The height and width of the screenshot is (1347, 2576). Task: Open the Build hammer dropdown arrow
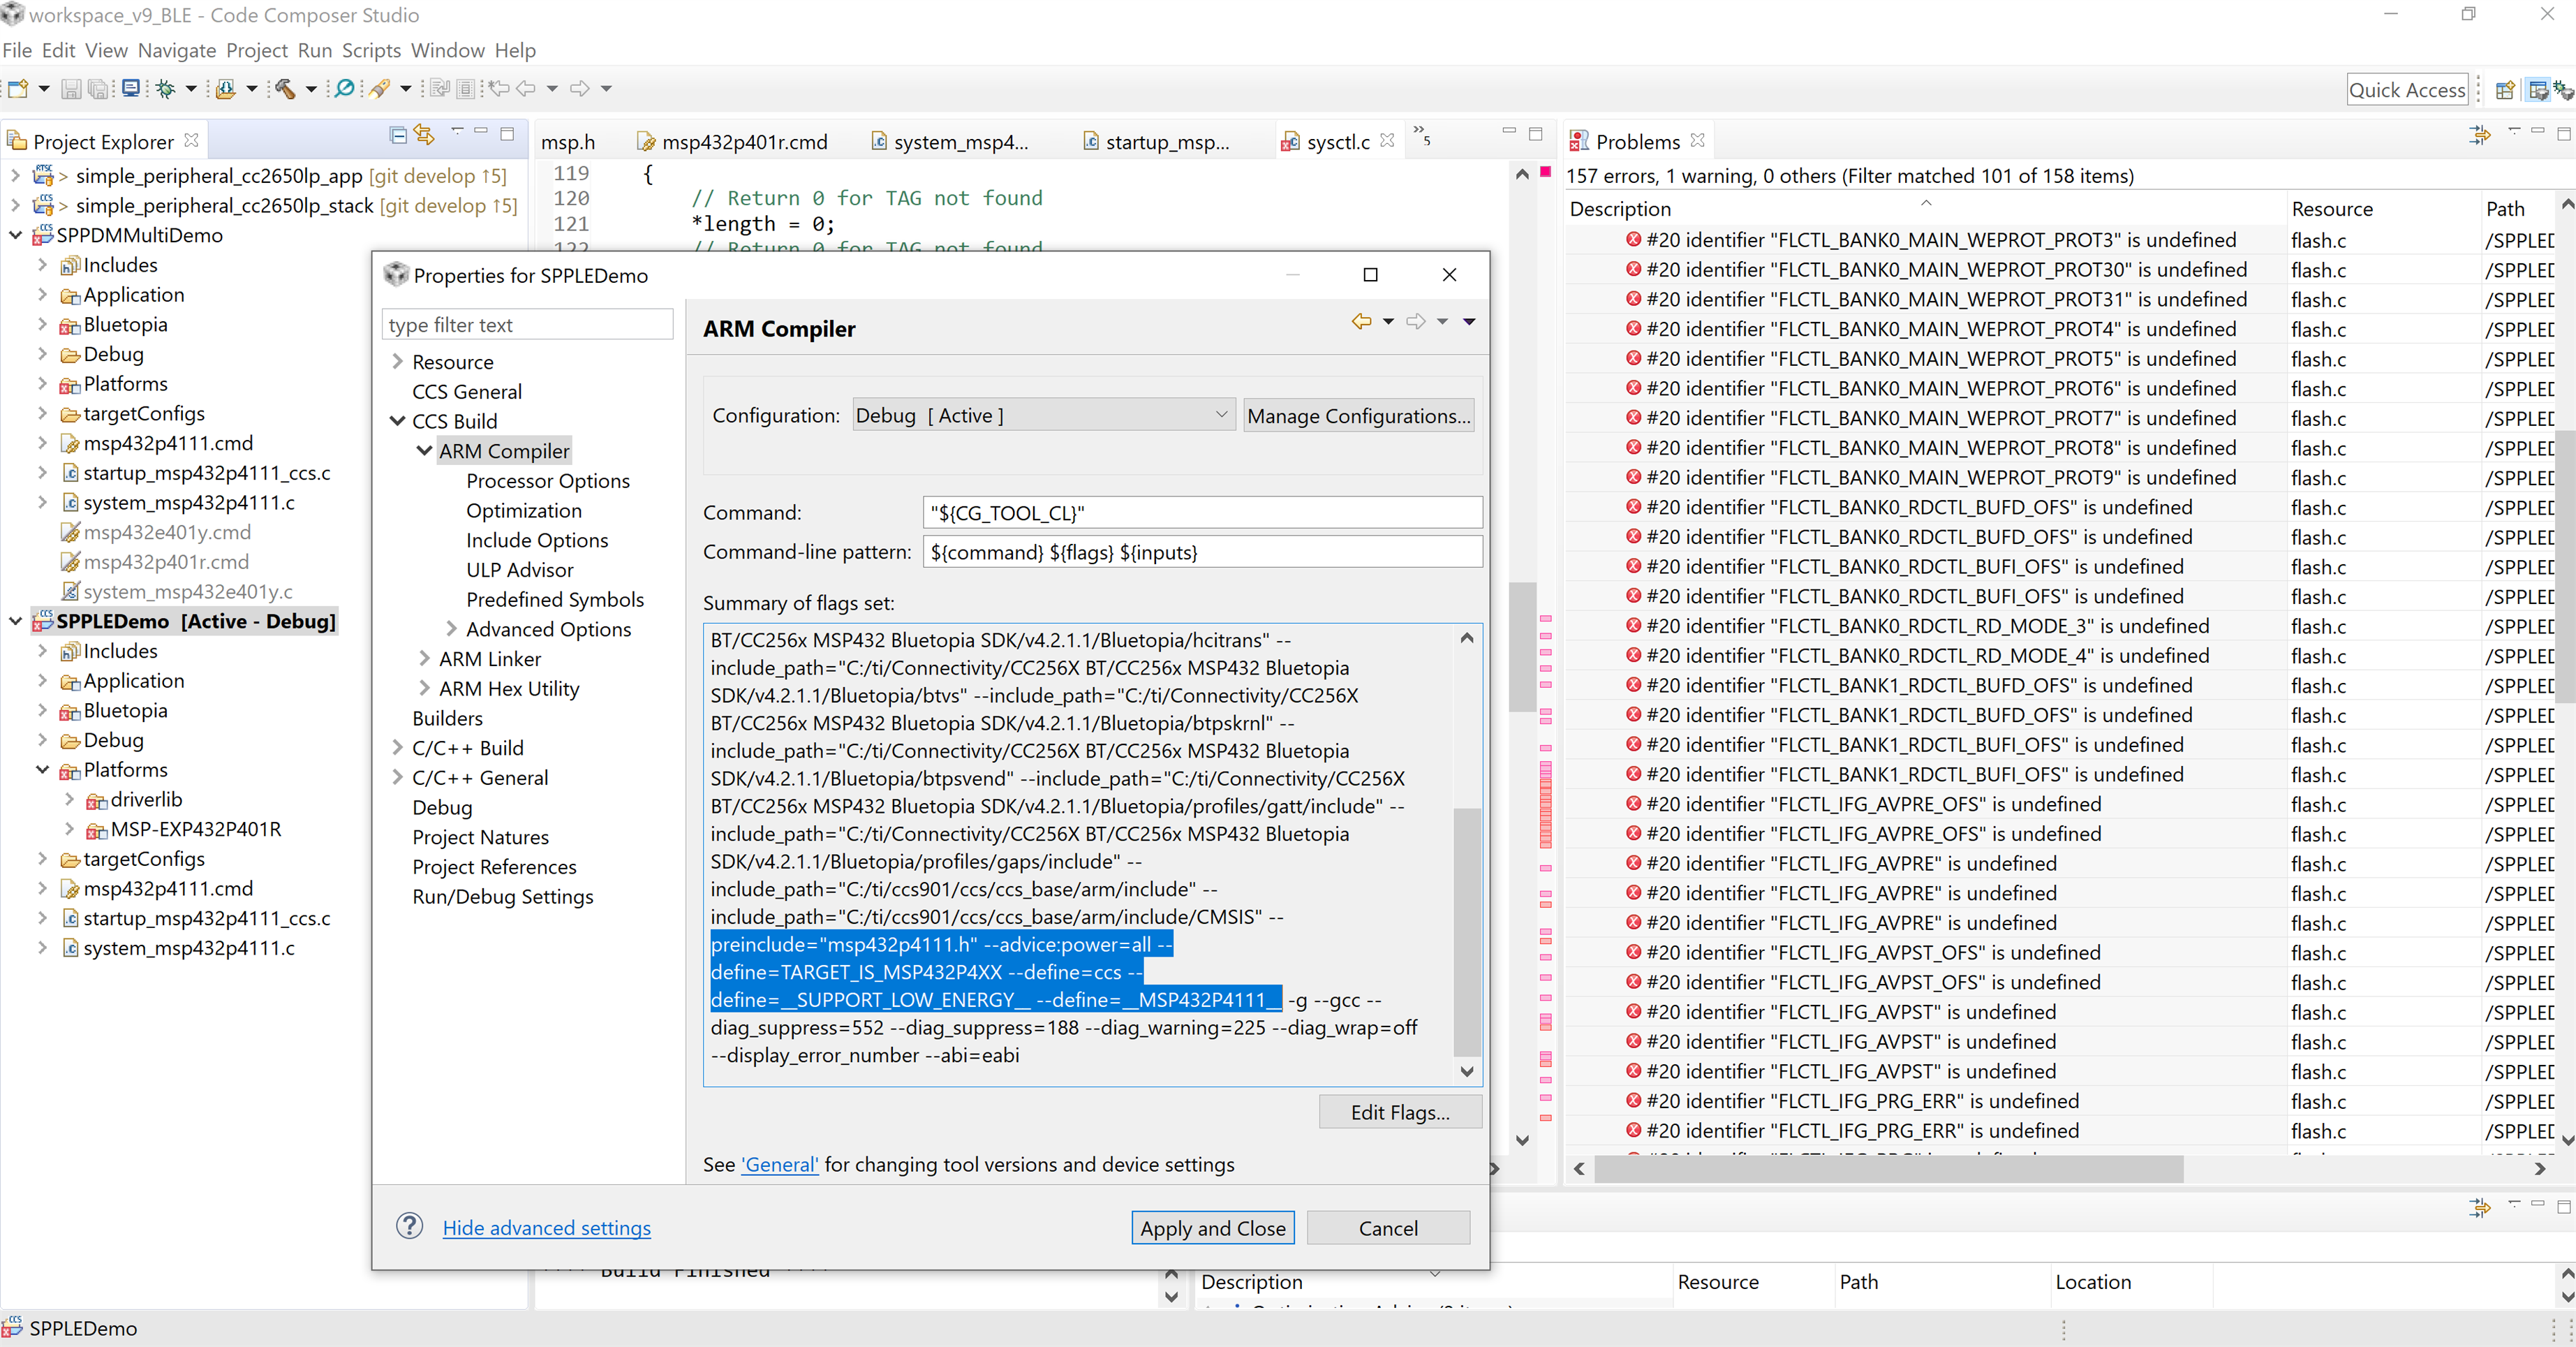311,89
